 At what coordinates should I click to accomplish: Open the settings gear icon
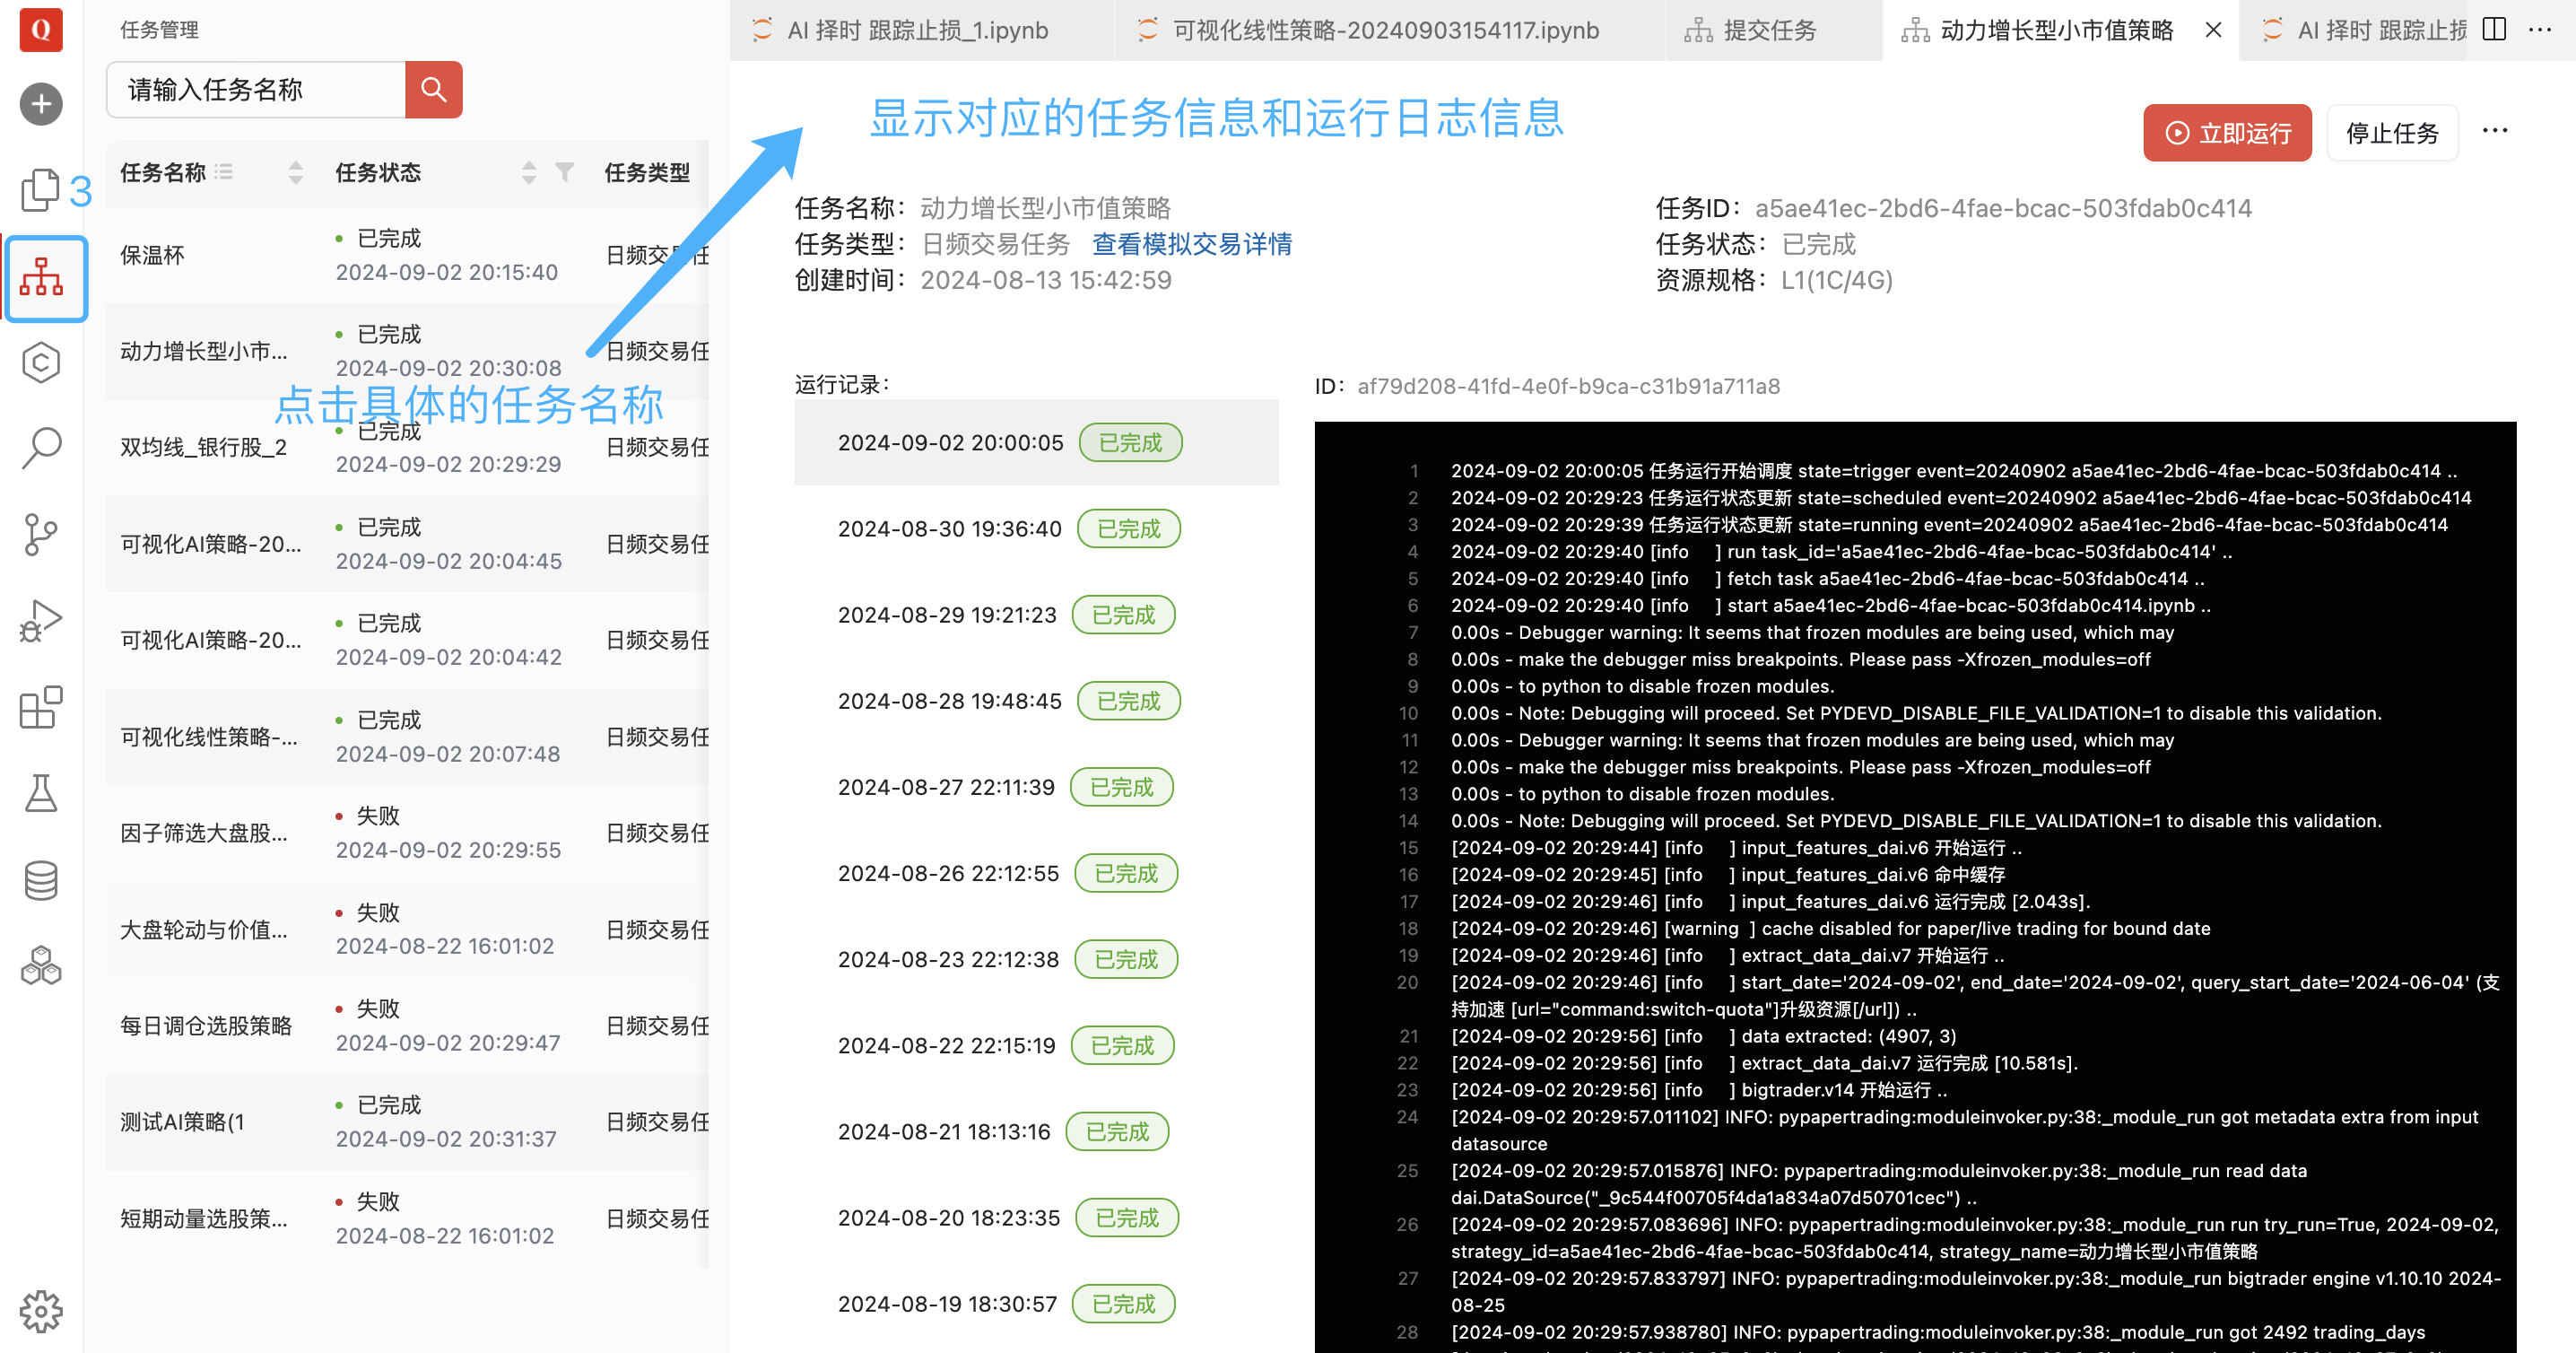coord(41,1310)
